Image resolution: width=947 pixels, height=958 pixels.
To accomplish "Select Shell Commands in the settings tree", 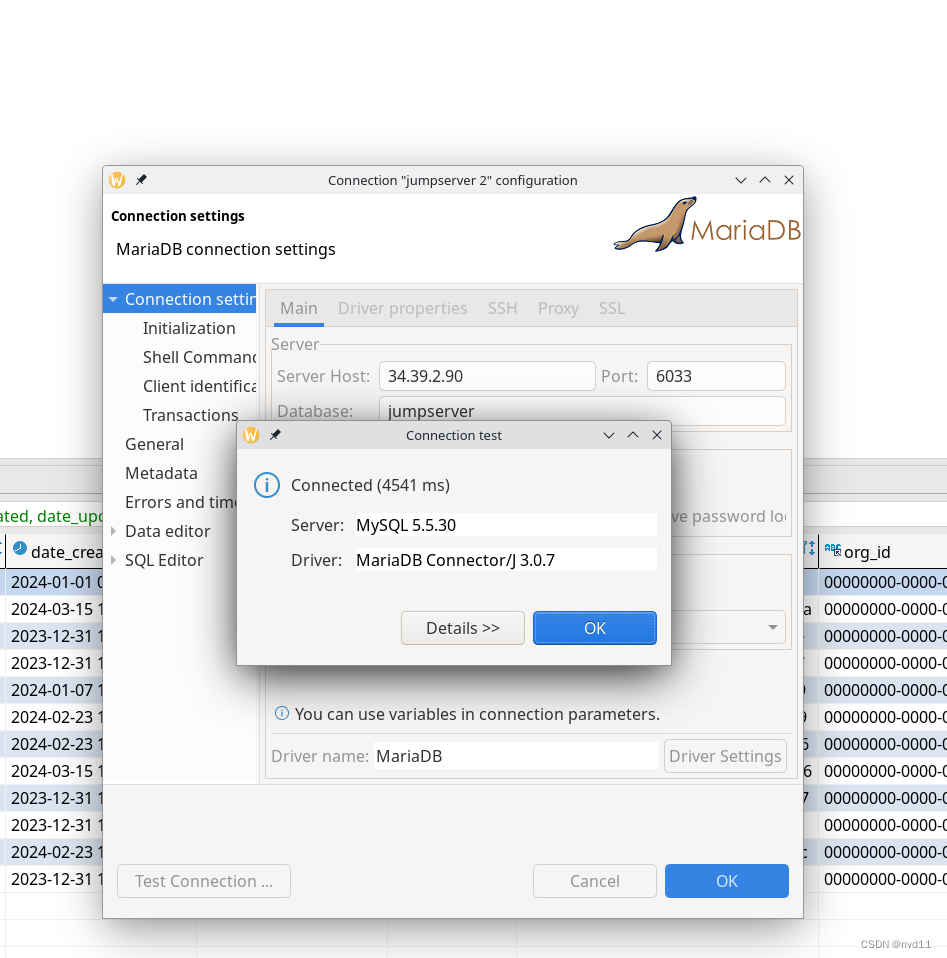I will 199,357.
